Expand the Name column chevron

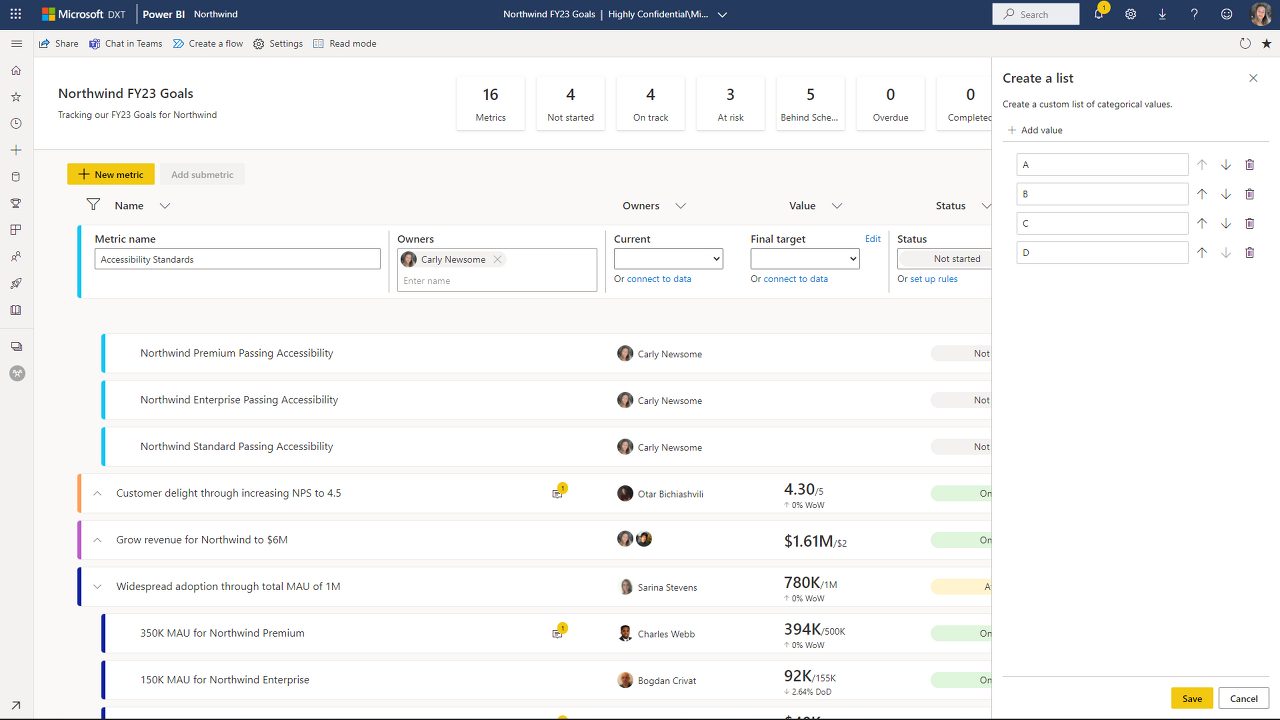pyautogui.click(x=165, y=206)
